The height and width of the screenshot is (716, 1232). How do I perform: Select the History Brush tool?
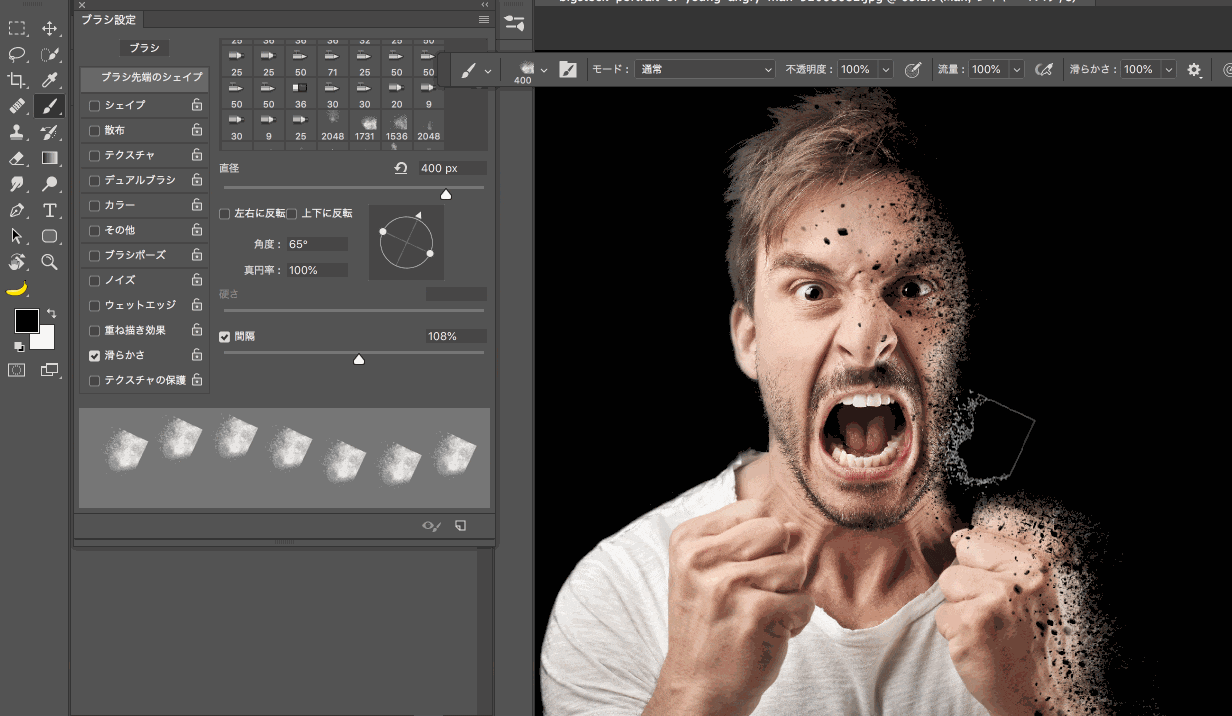[x=49, y=132]
